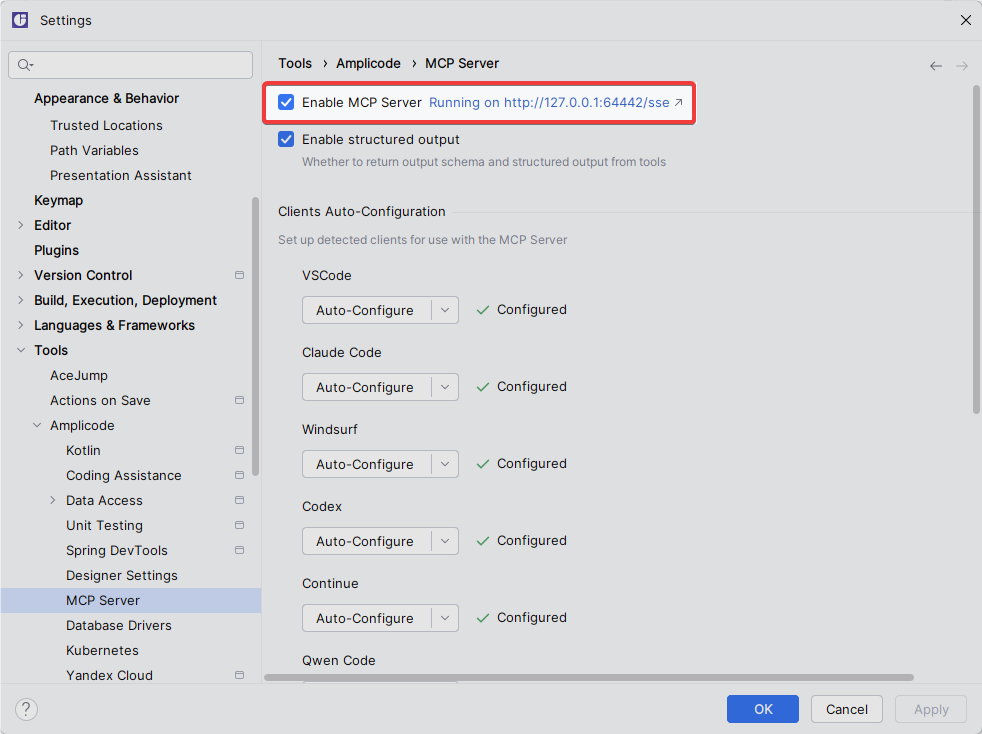Image resolution: width=982 pixels, height=734 pixels.
Task: Click the Continue Auto-Configure button
Action: tap(366, 618)
